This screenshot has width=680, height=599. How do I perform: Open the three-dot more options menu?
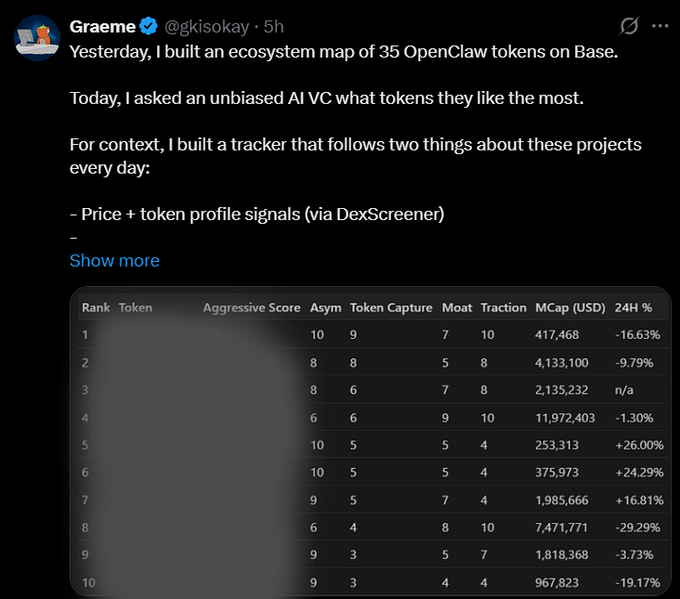coord(660,26)
